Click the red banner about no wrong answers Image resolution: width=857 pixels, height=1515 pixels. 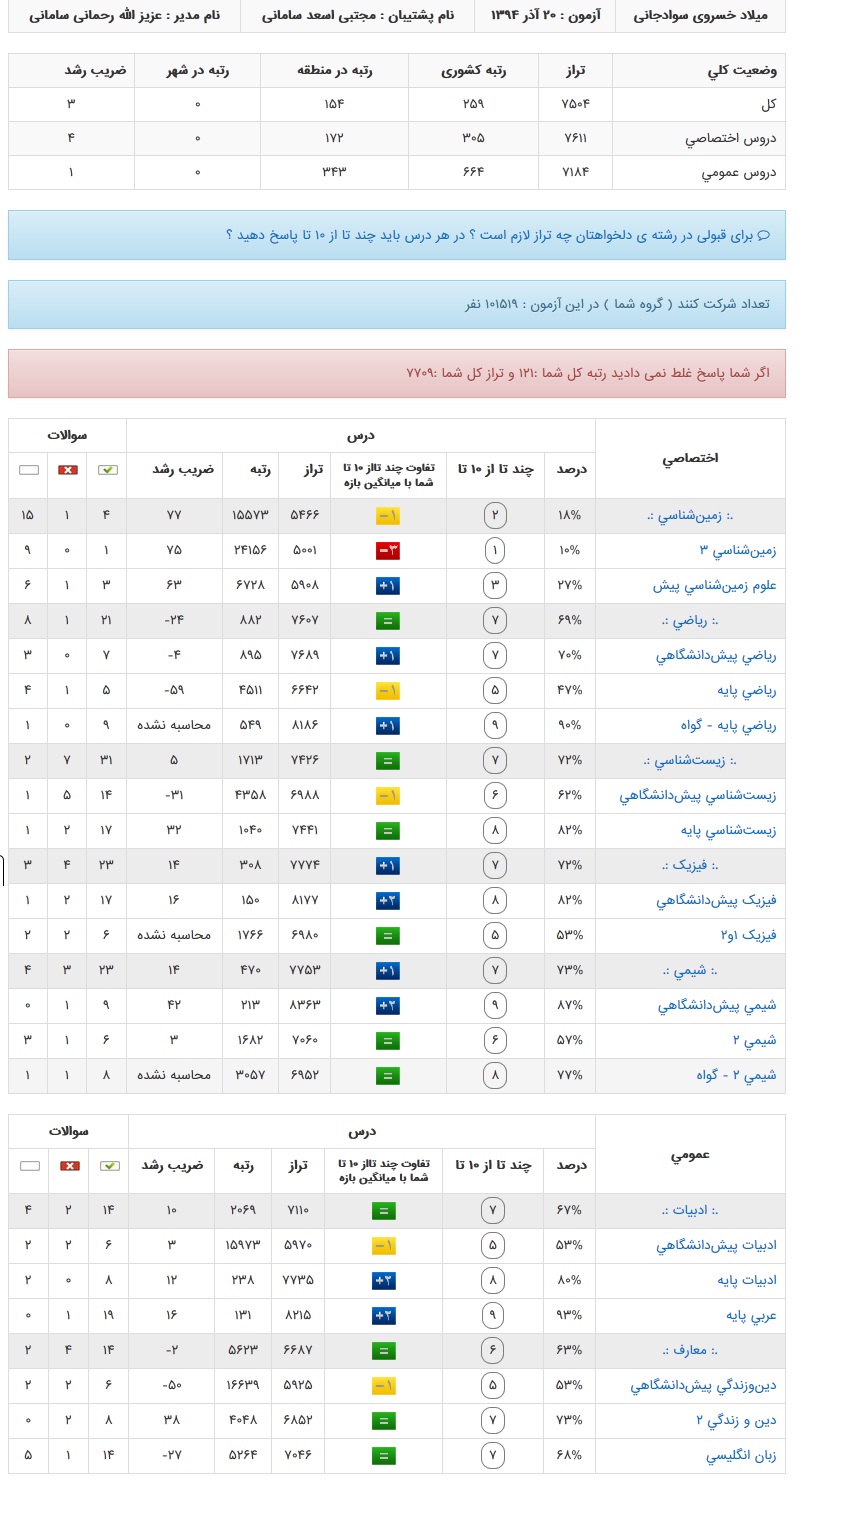(397, 373)
